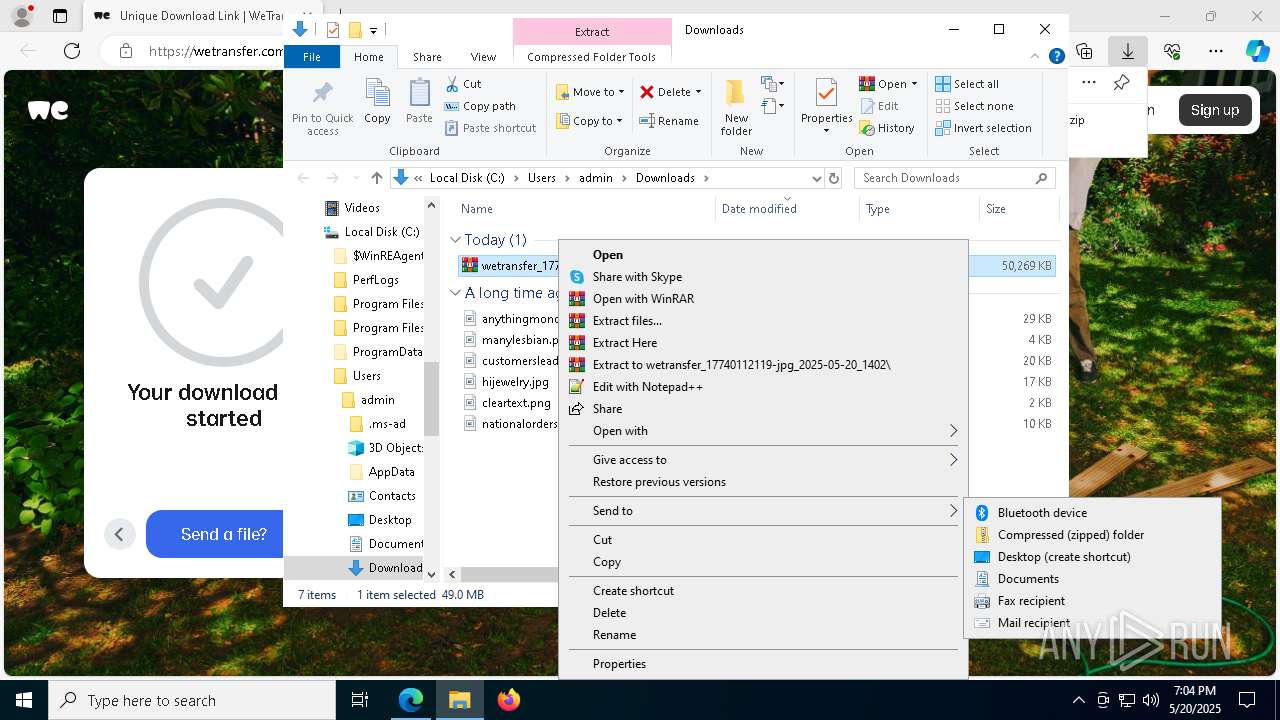Click Edge Settings and more ellipsis
The image size is (1280, 720).
pyautogui.click(x=1216, y=51)
